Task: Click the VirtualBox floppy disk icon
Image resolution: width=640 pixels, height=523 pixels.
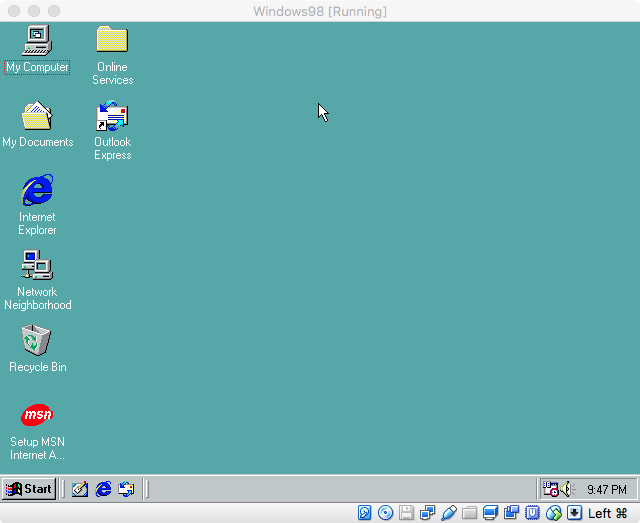Action: [x=407, y=513]
